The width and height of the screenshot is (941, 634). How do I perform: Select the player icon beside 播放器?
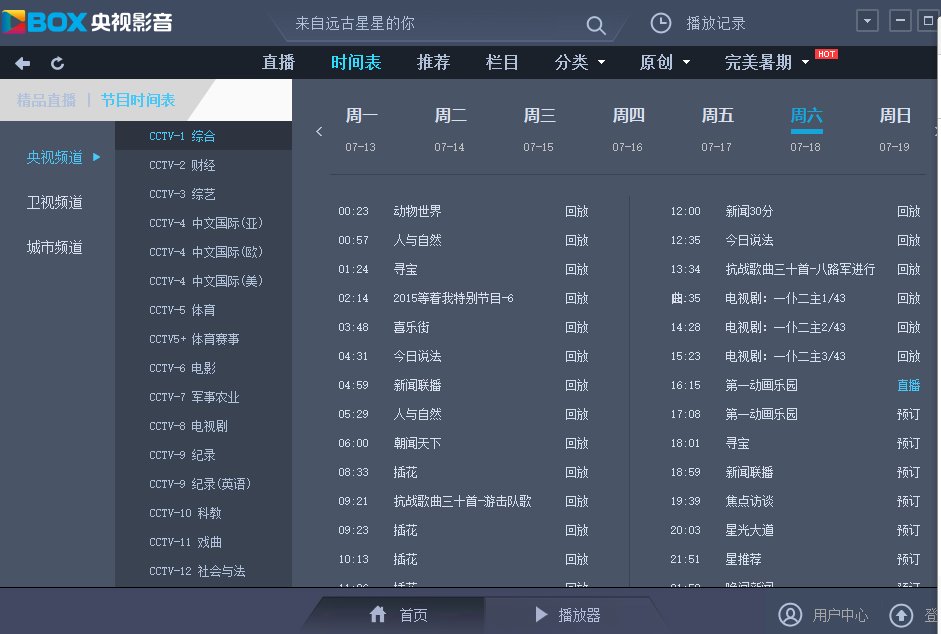tap(541, 615)
